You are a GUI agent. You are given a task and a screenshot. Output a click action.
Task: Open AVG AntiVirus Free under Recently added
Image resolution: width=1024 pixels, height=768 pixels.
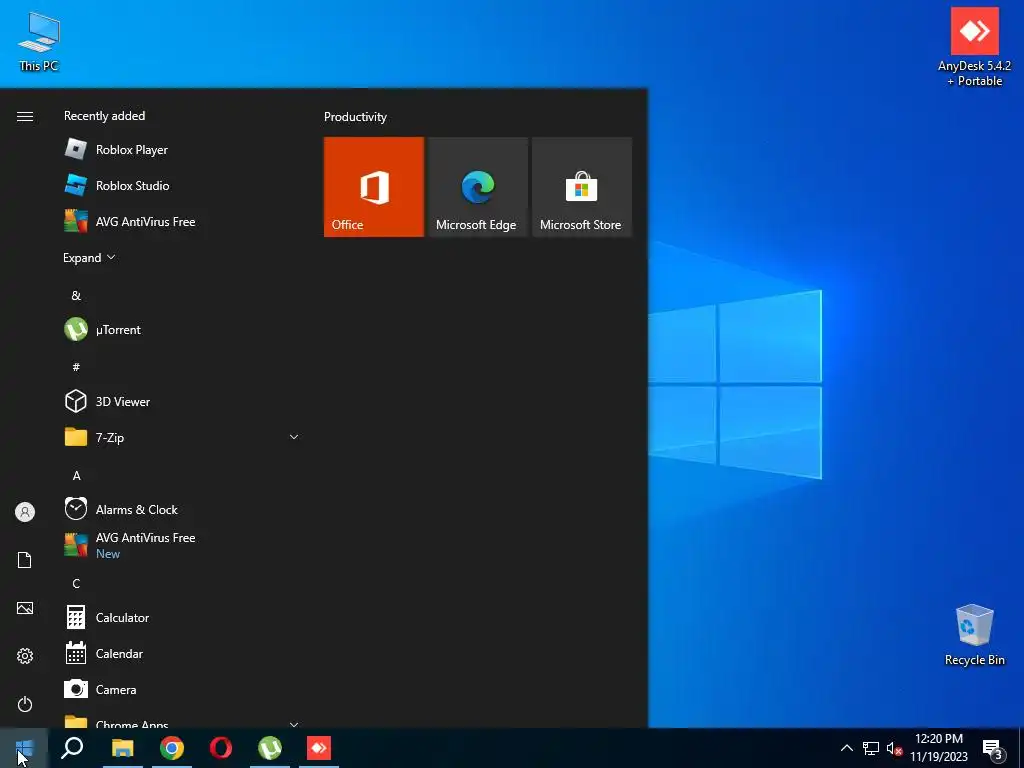(x=182, y=221)
